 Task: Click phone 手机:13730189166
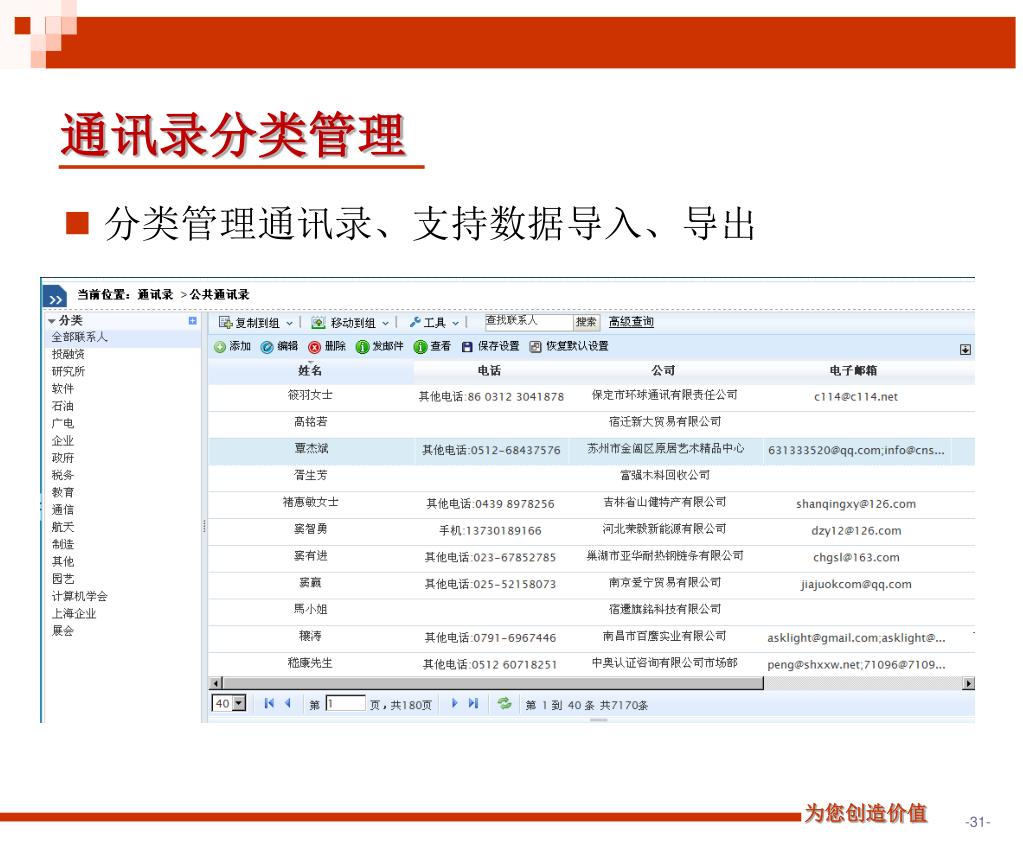coord(491,531)
